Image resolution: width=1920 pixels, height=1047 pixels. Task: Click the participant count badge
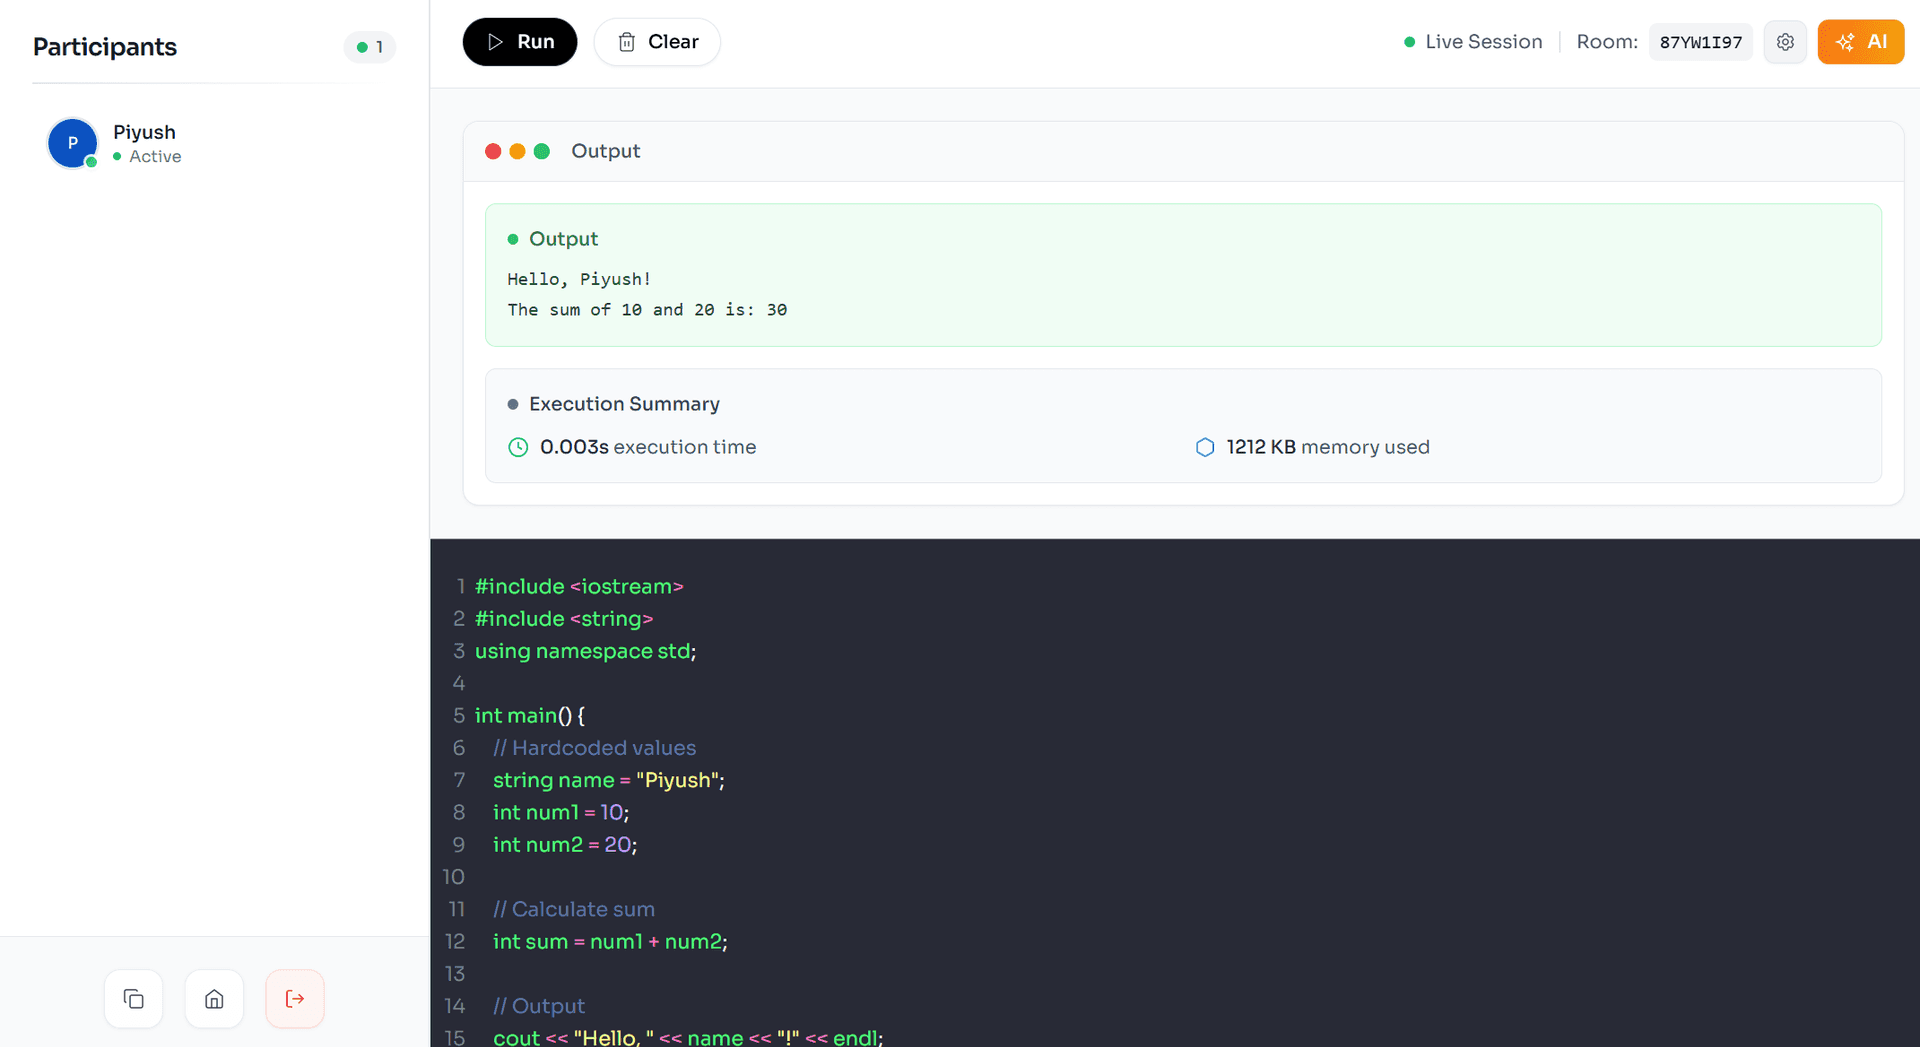(370, 47)
